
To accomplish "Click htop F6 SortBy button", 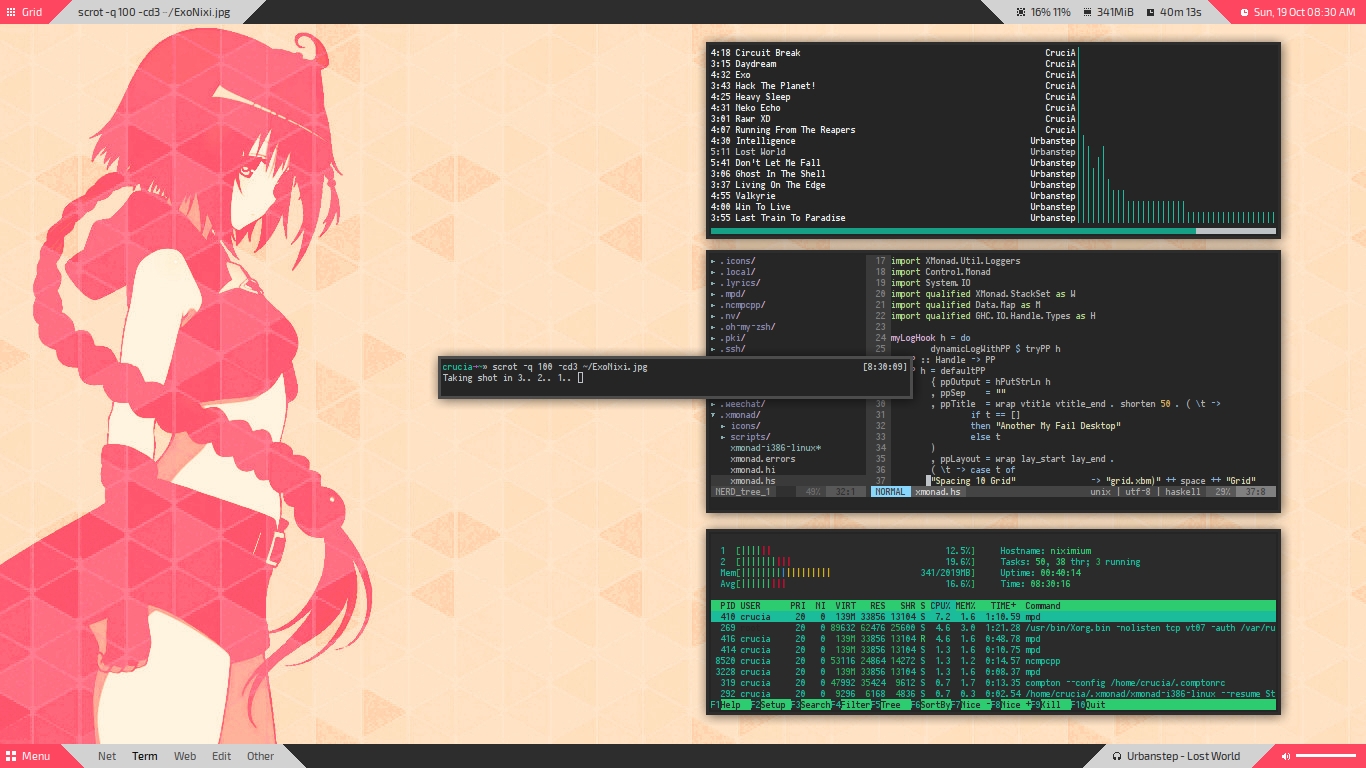I will click(931, 705).
